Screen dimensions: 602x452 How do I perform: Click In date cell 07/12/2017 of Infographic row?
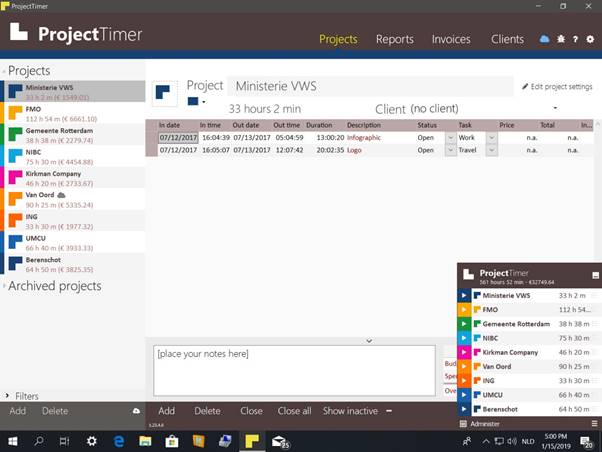[x=178, y=137]
